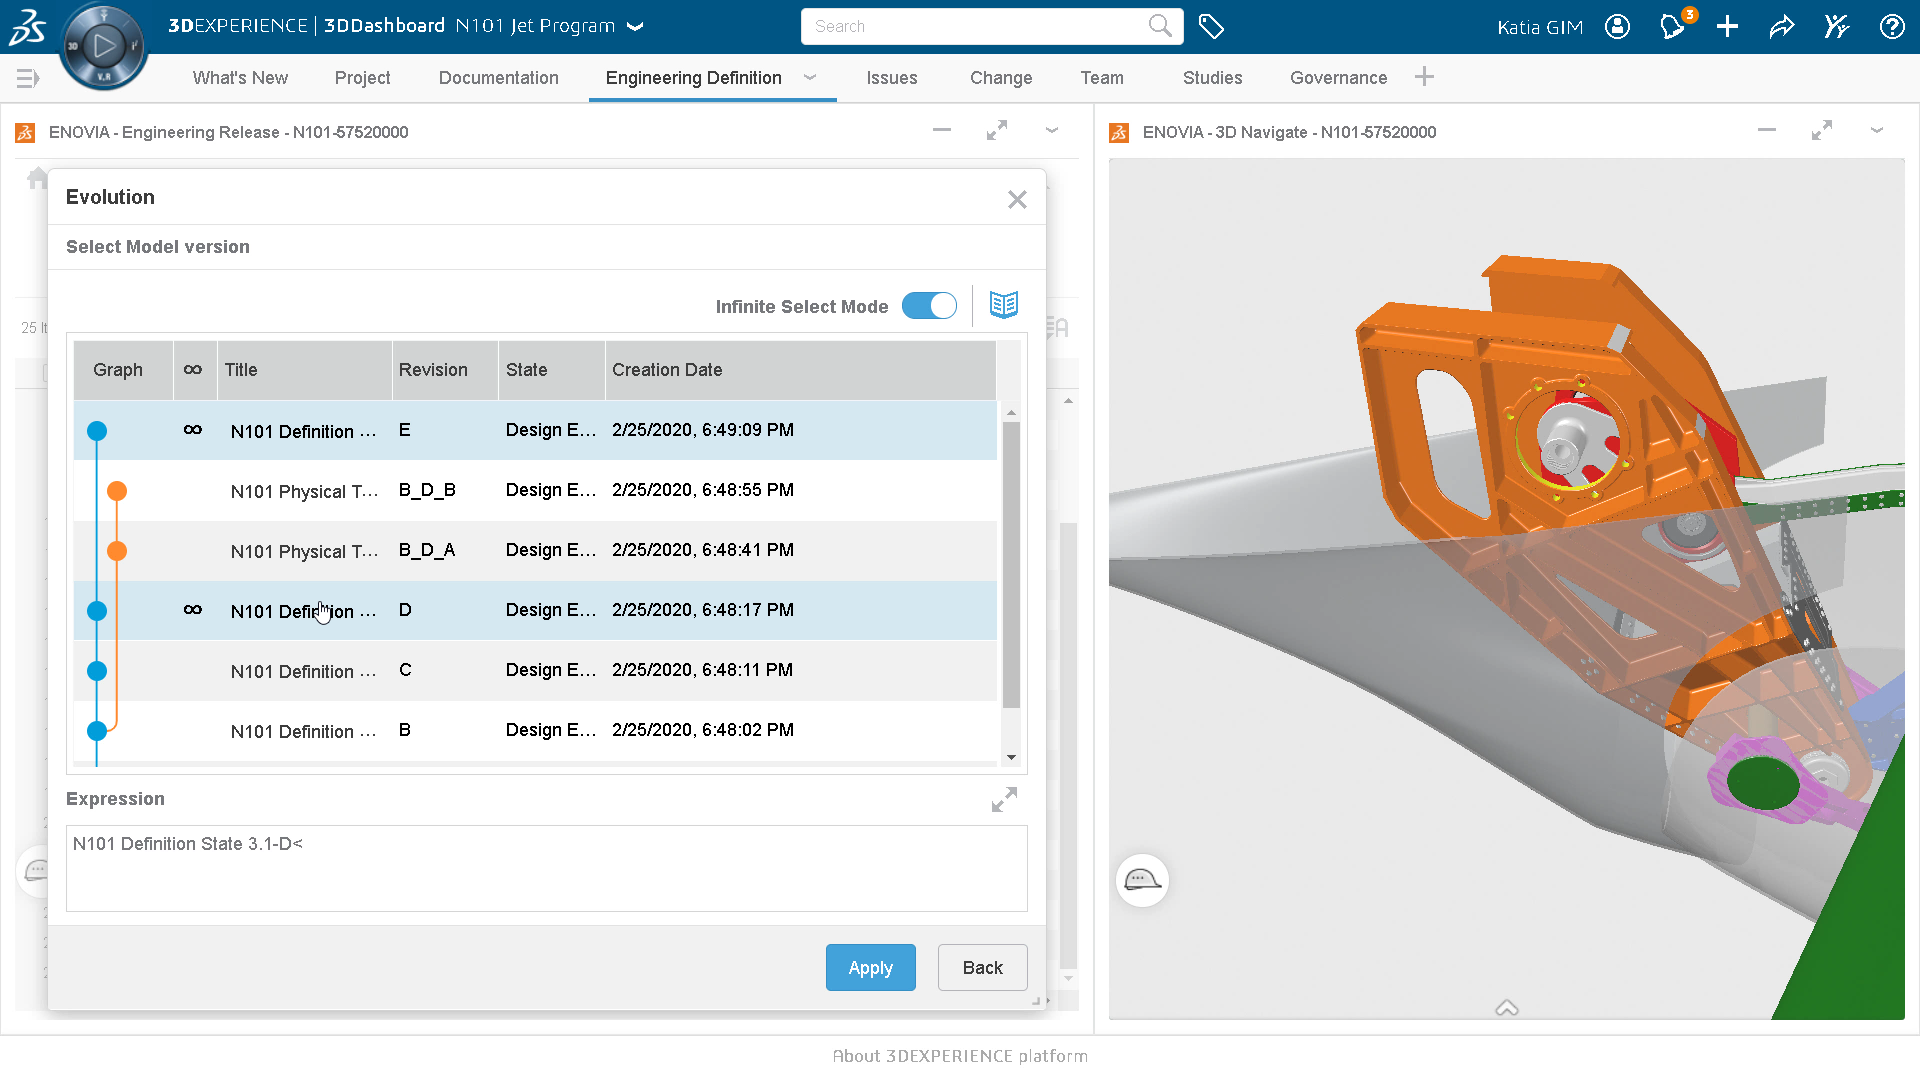1920x1080 pixels.
Task: Open the Share icon in the top bar
Action: pos(1782,26)
